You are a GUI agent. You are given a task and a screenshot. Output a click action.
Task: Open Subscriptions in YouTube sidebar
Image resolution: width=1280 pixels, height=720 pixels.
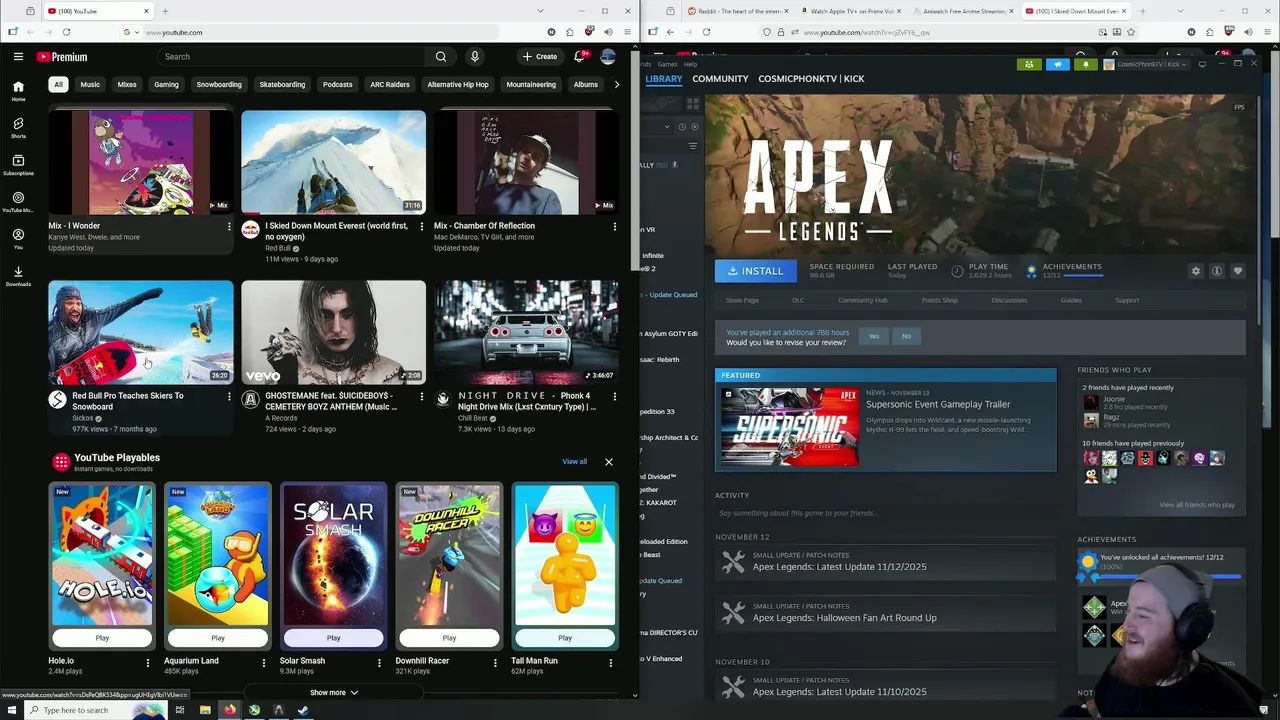(x=18, y=165)
